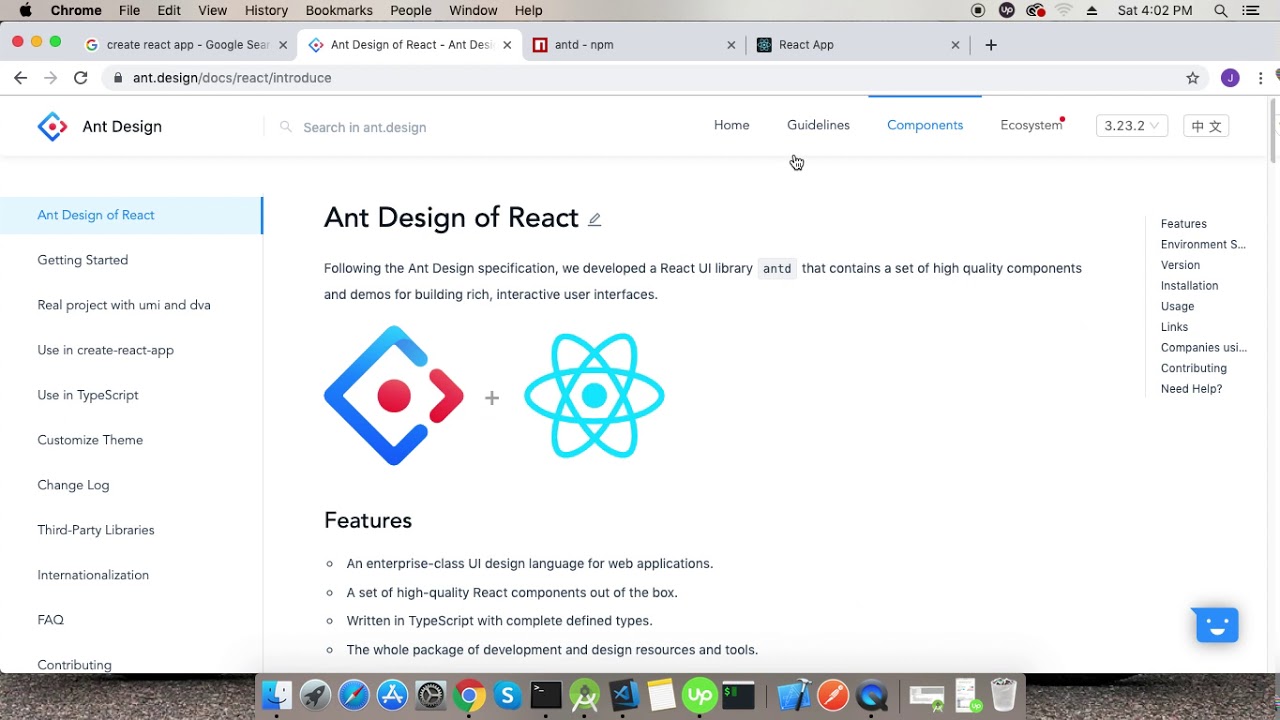Open Trash from the dock

point(1003,695)
